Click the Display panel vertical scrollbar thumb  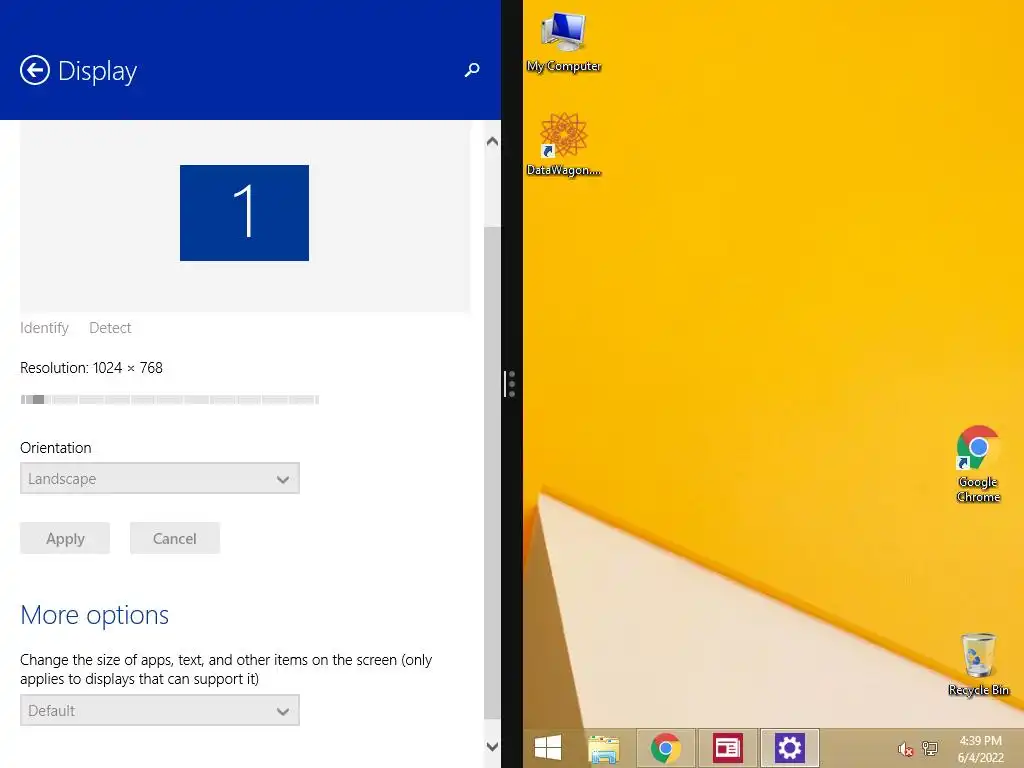[x=492, y=473]
